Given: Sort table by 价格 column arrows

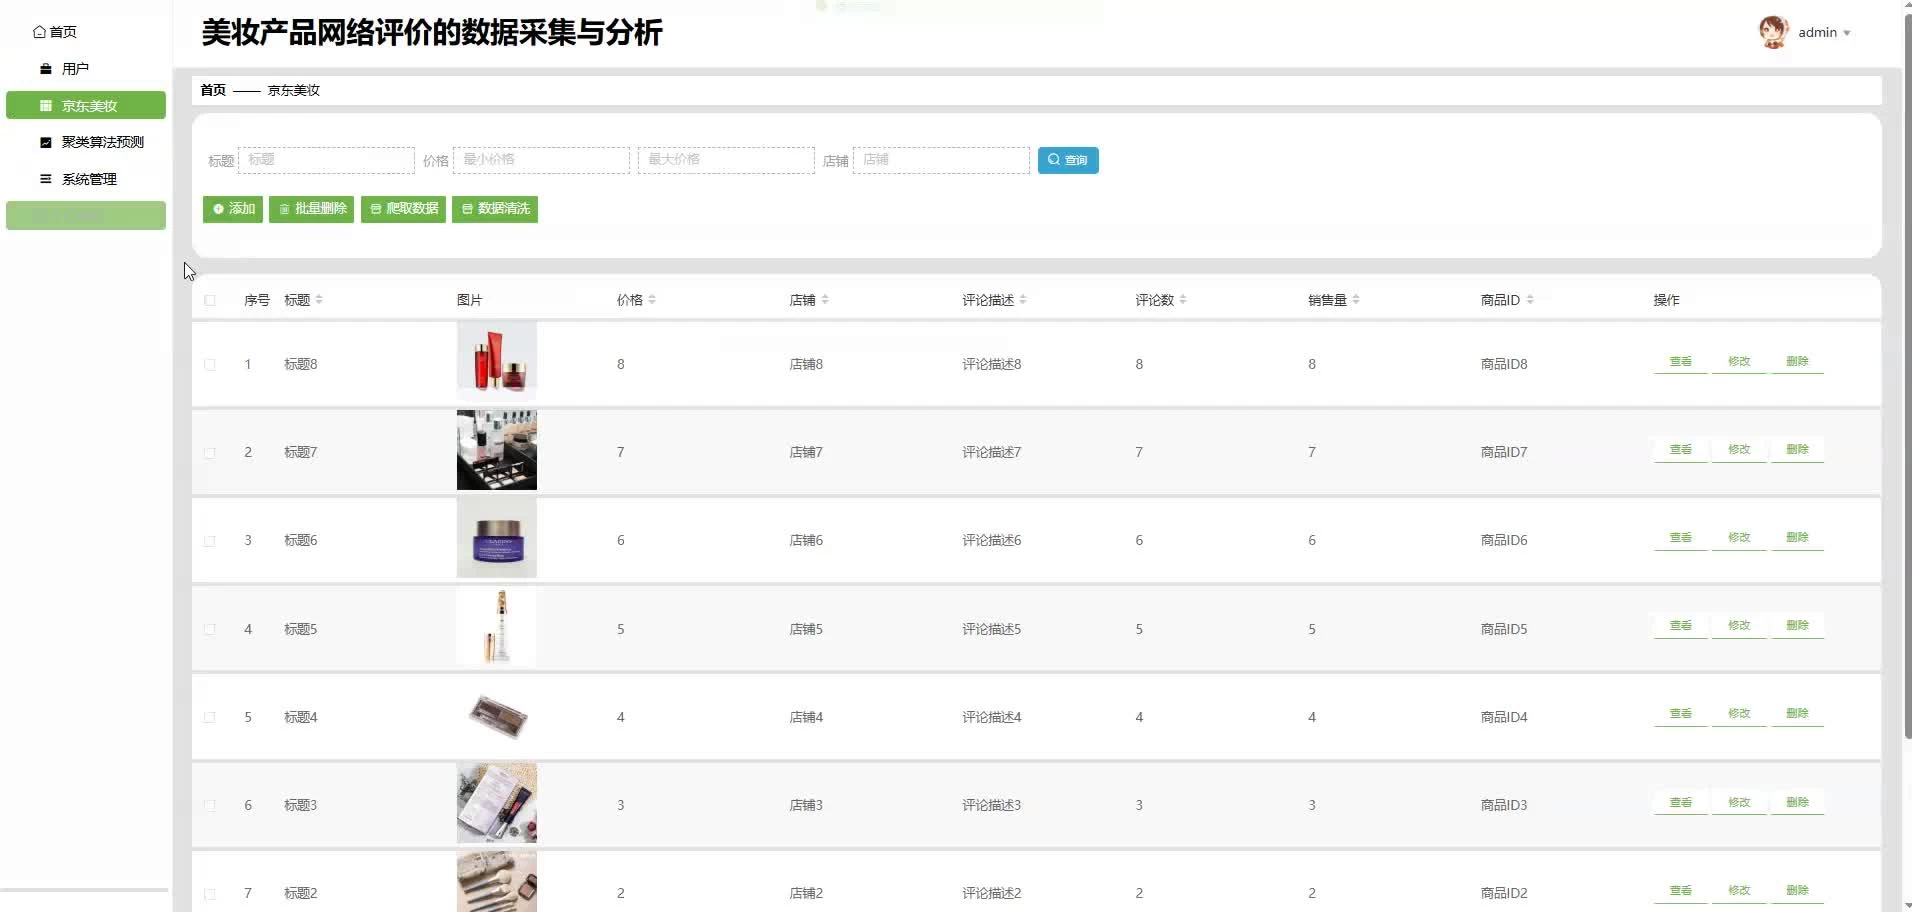Looking at the screenshot, I should pyautogui.click(x=652, y=300).
